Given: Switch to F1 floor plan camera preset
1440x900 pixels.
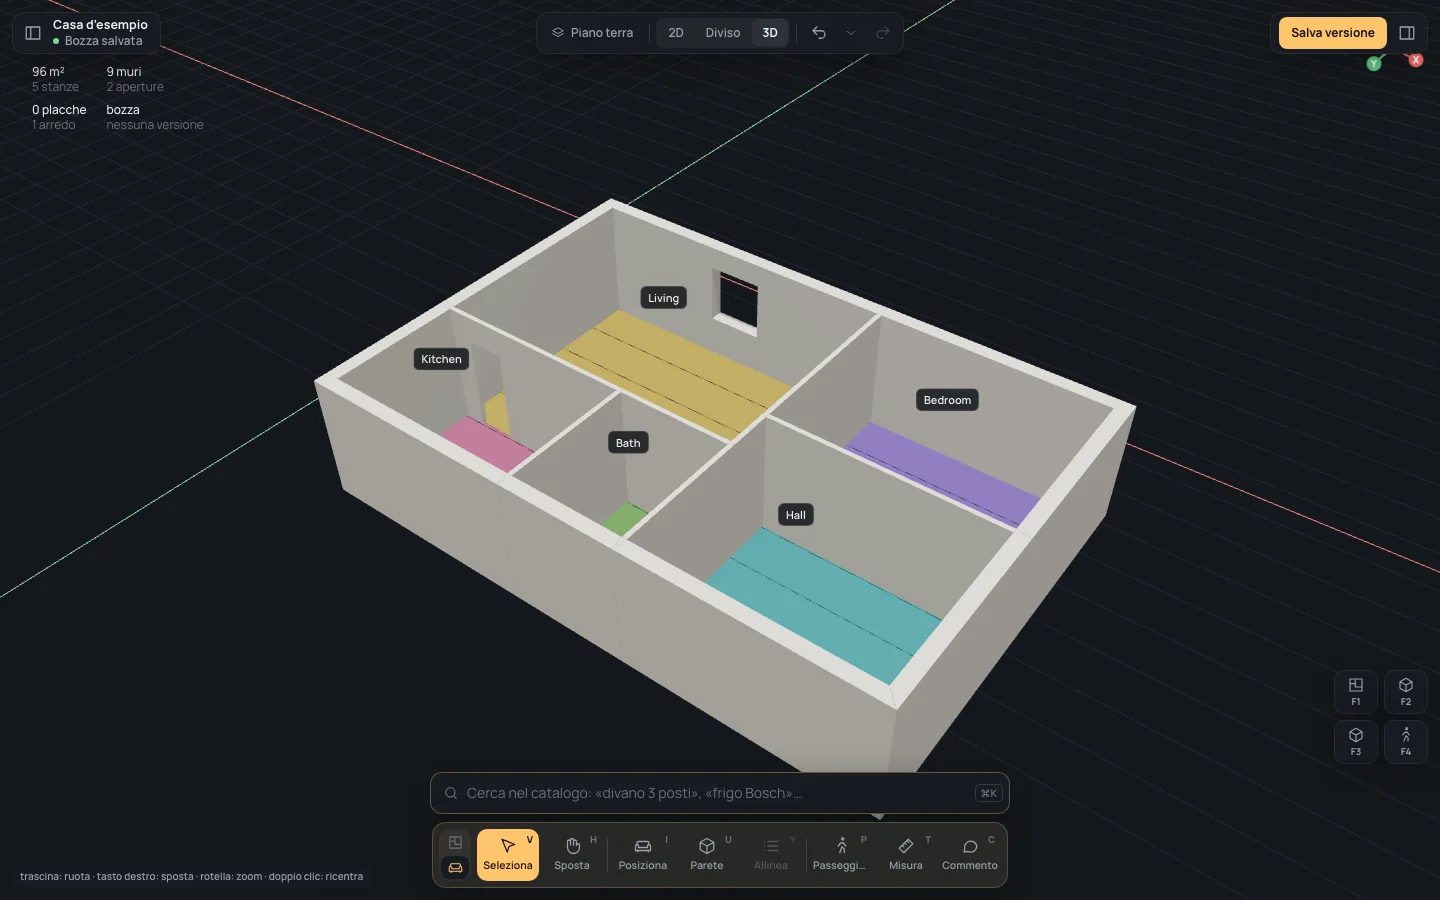Looking at the screenshot, I should 1356,692.
